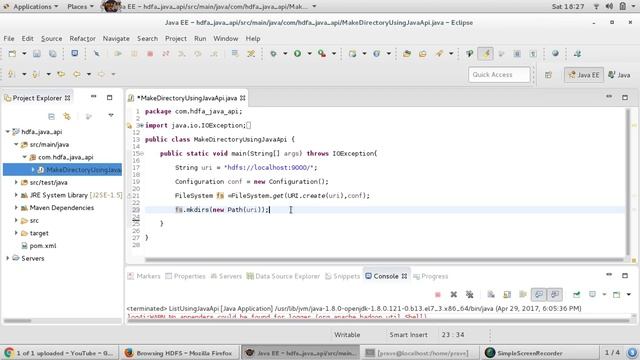Click Remove All Terminated Launches icon
Screen dimensions: 640x360
tap(469, 294)
